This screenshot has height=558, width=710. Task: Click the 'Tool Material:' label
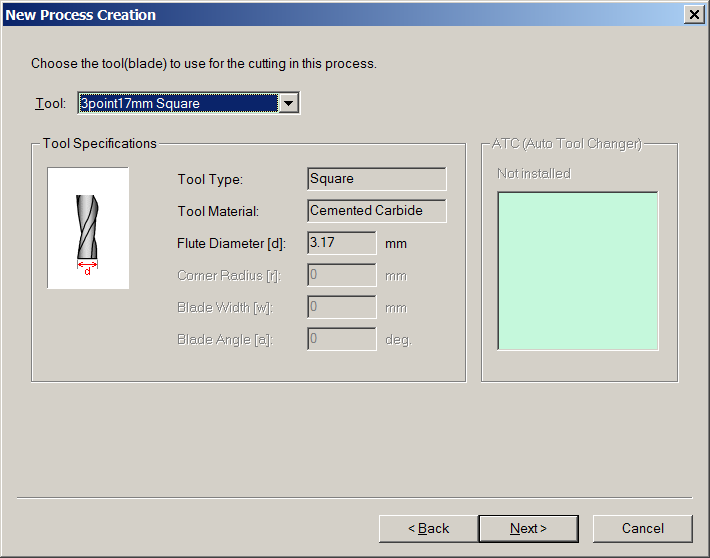tap(218, 212)
